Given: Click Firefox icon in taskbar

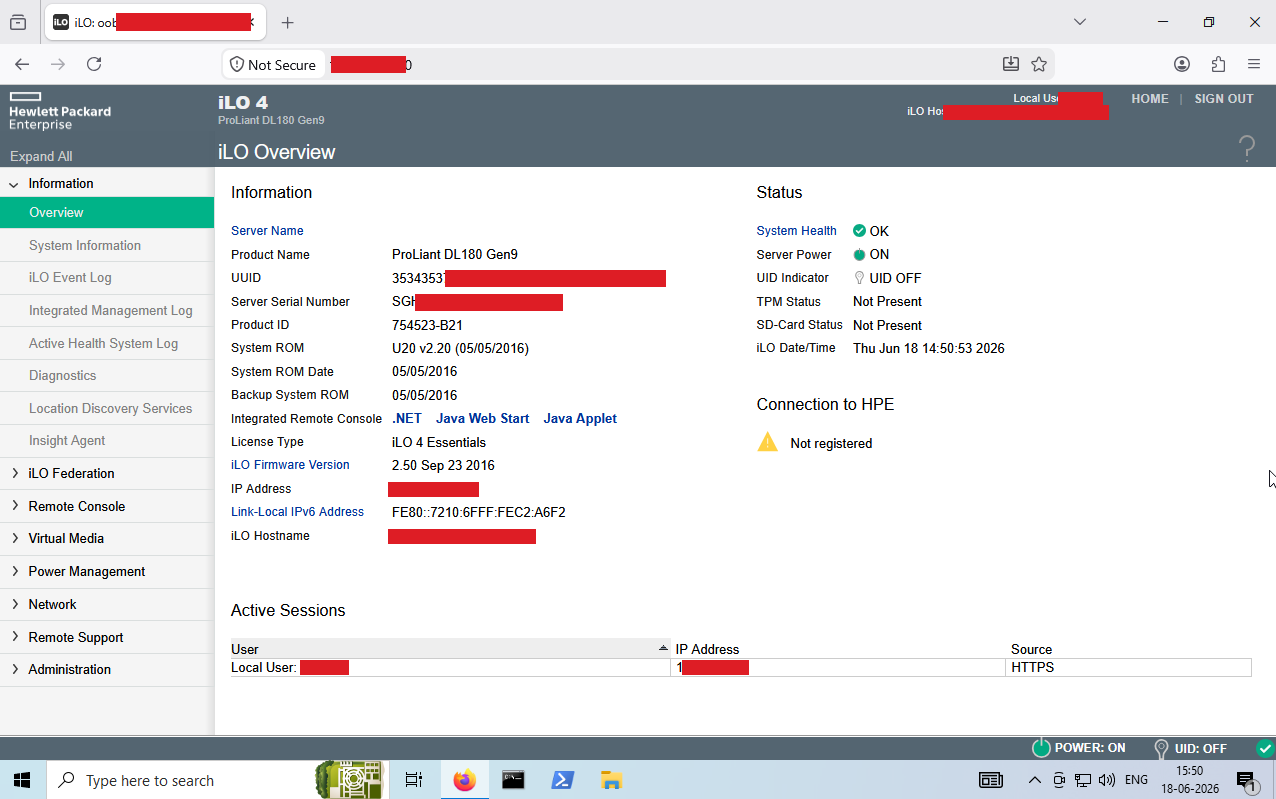Looking at the screenshot, I should tap(464, 780).
